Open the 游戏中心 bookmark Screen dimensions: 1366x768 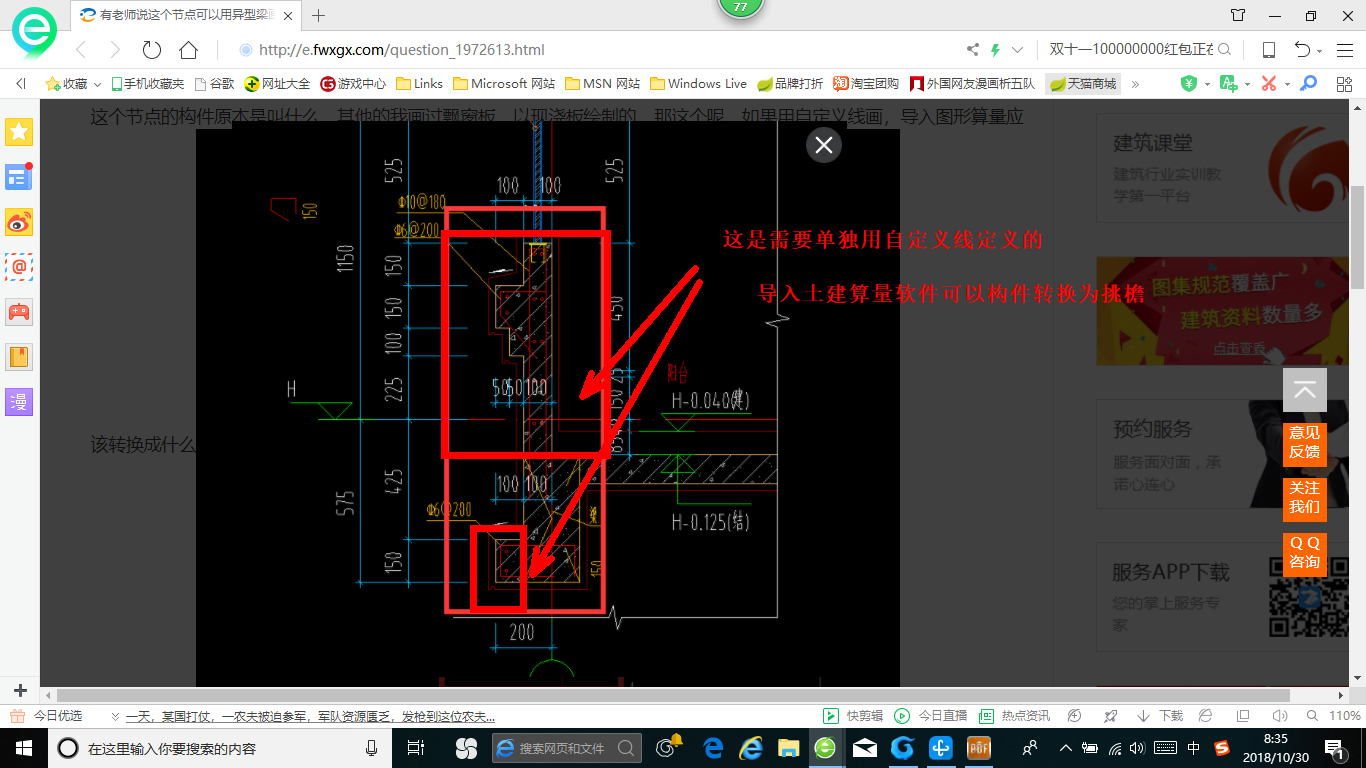(x=353, y=84)
